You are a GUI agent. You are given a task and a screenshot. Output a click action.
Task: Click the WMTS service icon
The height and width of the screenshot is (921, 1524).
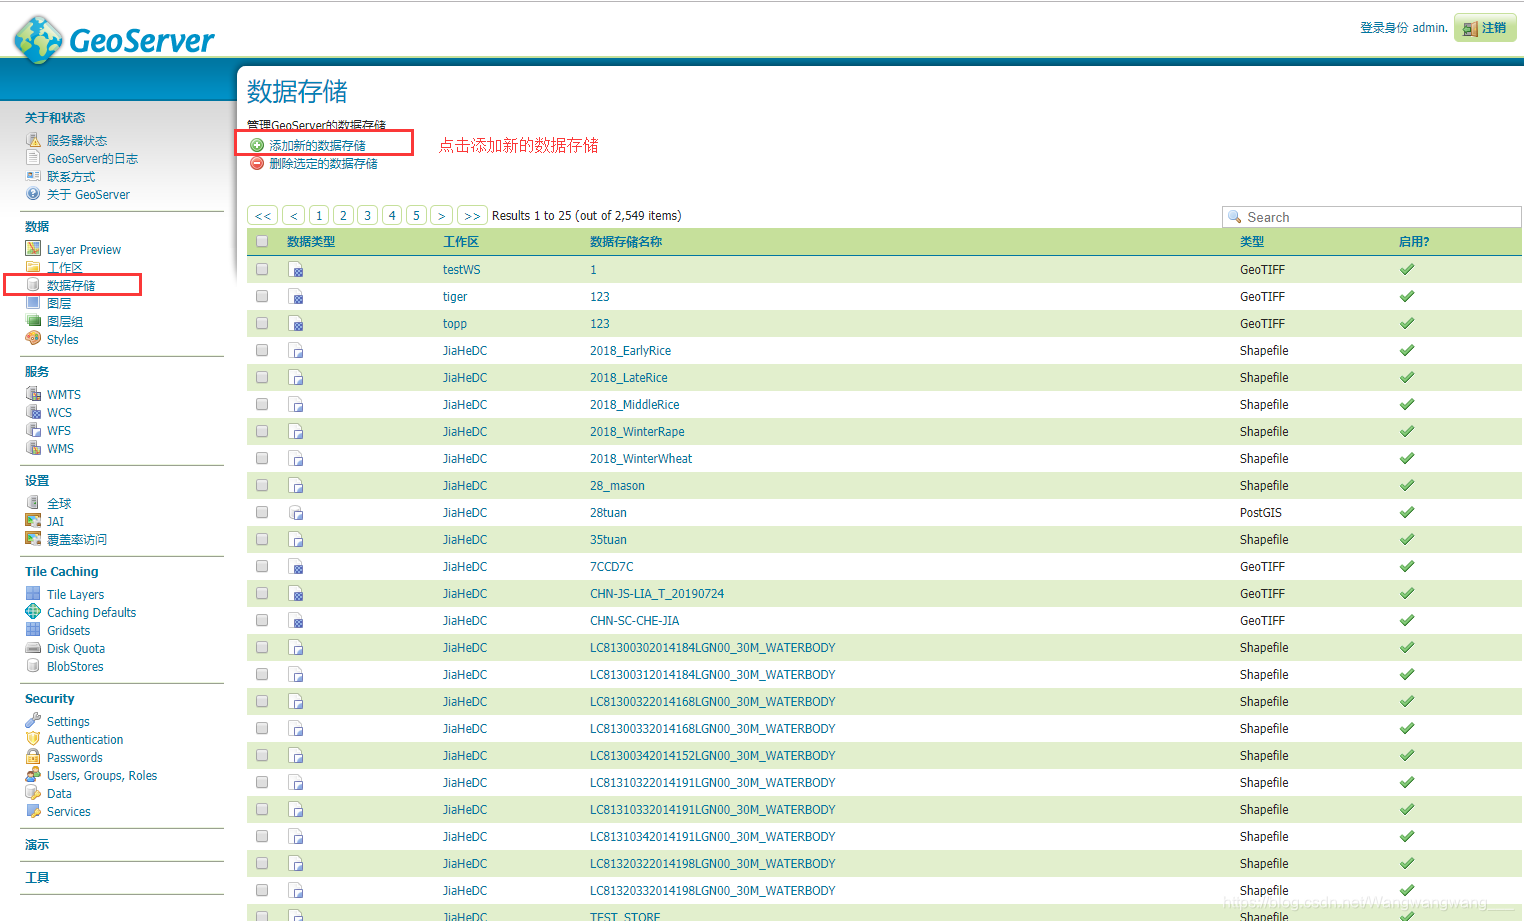tap(33, 394)
